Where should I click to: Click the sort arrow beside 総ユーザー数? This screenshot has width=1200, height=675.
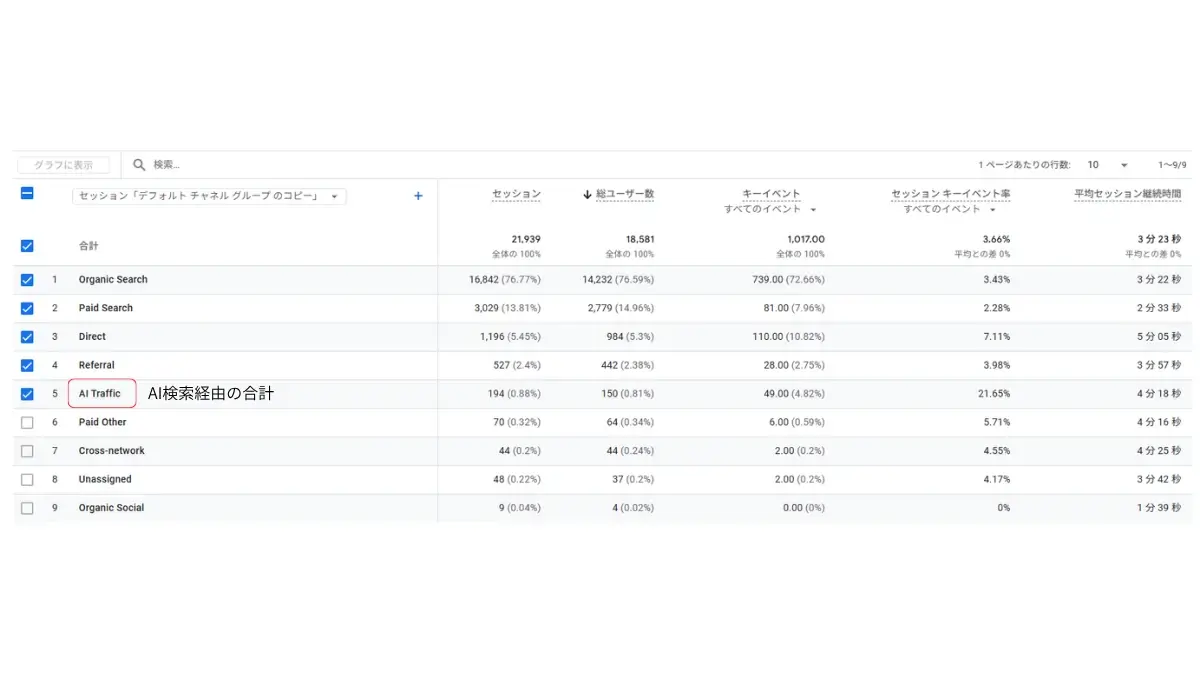pyautogui.click(x=587, y=194)
